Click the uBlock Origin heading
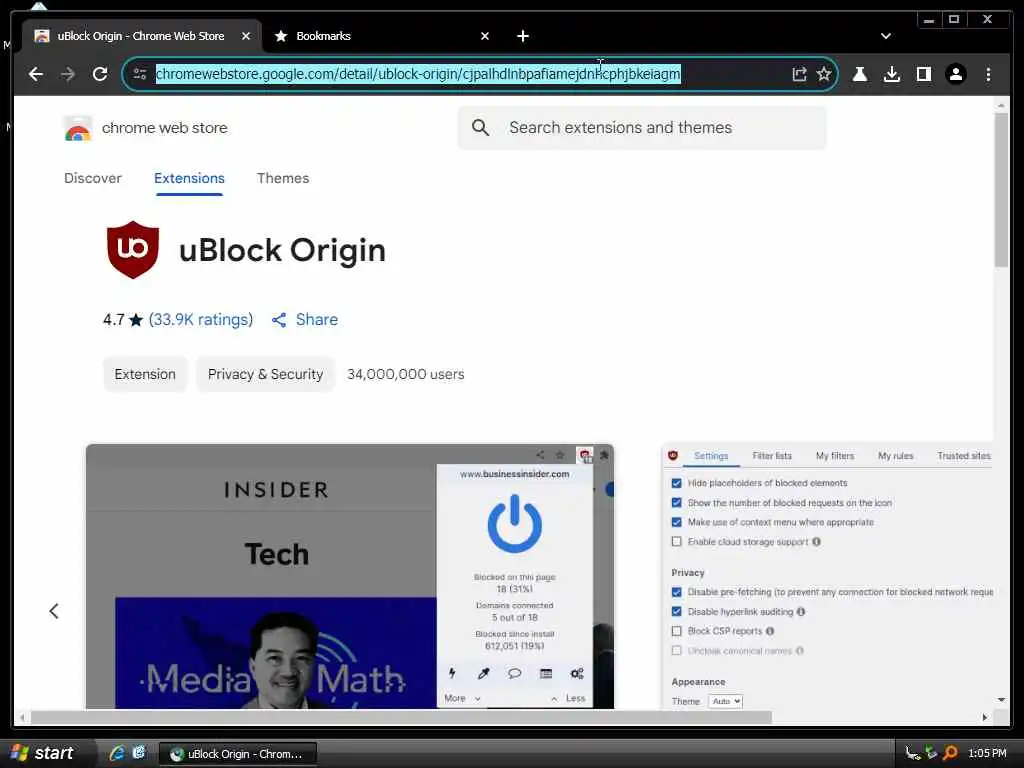Screen dimensions: 1024x768 click(282, 250)
